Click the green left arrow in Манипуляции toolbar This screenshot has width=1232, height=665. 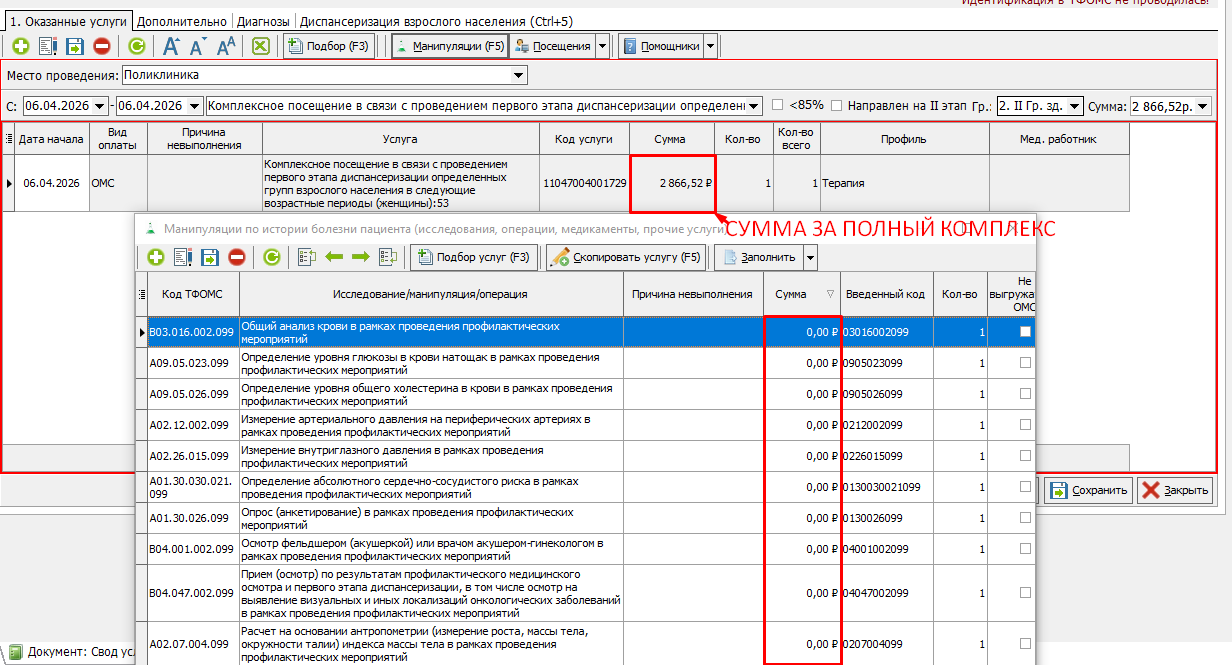(334, 257)
